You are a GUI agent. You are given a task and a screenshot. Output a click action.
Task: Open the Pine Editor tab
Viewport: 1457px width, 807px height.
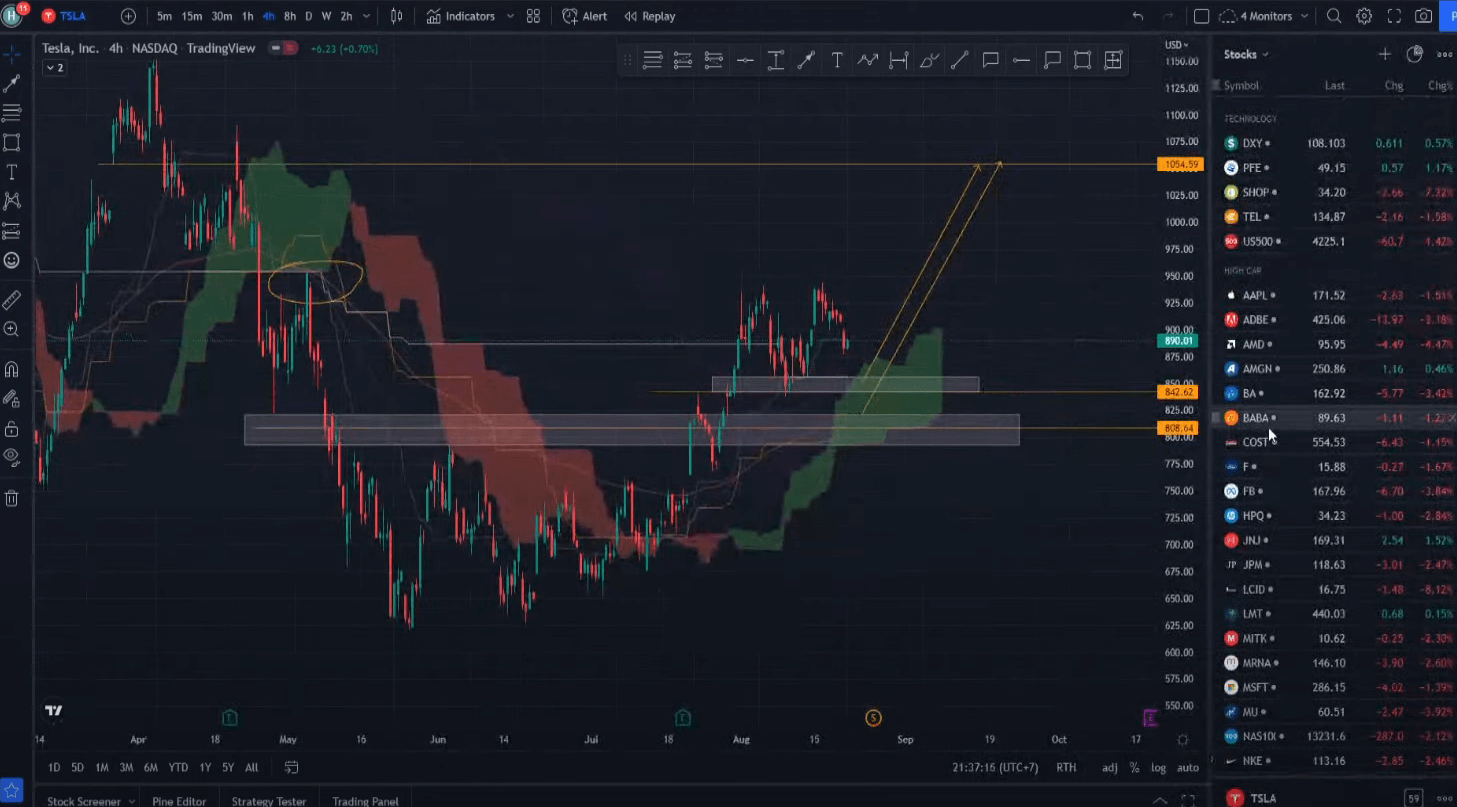[x=179, y=801]
